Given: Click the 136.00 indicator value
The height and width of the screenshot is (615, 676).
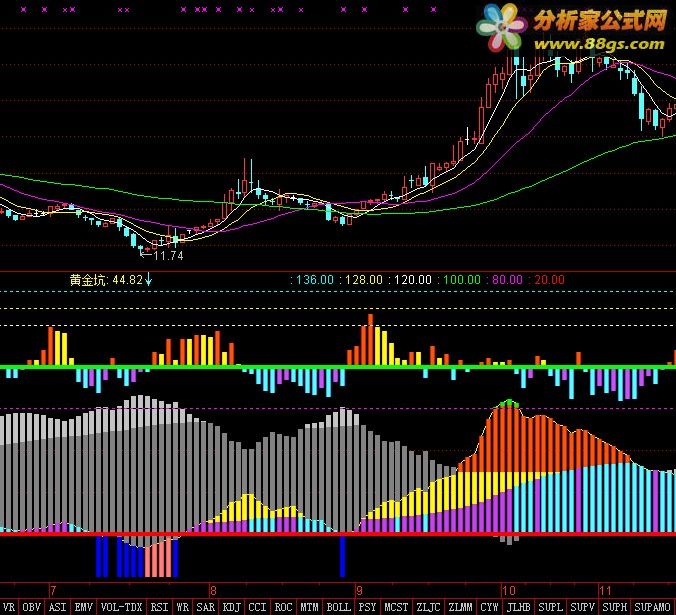Looking at the screenshot, I should [315, 280].
